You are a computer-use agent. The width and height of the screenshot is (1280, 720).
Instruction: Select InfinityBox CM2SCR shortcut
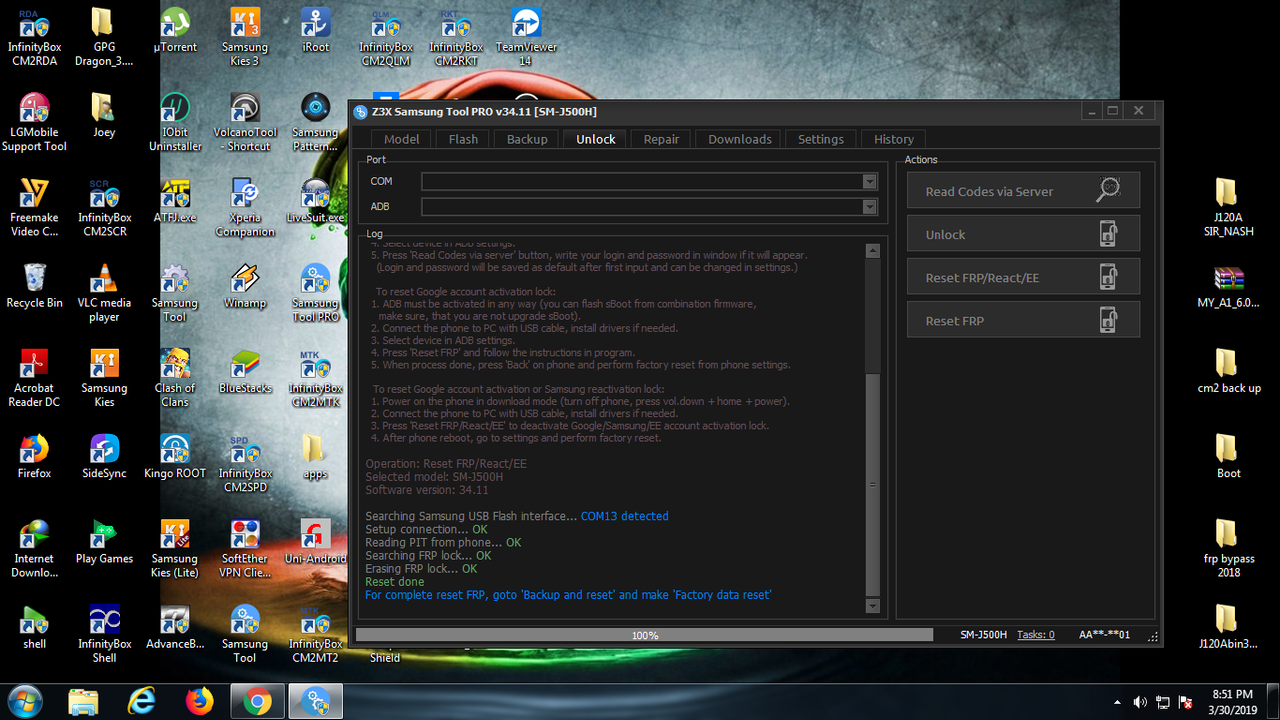(104, 208)
